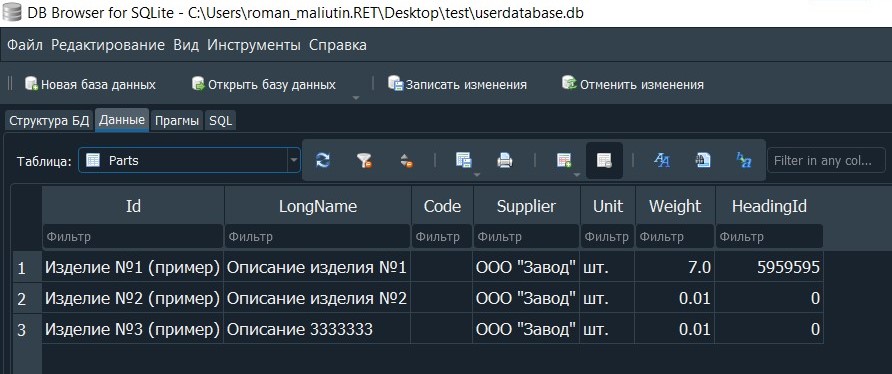Select the Supplier cell in row 2
Viewport: 892px width, 374px height.
[526, 298]
